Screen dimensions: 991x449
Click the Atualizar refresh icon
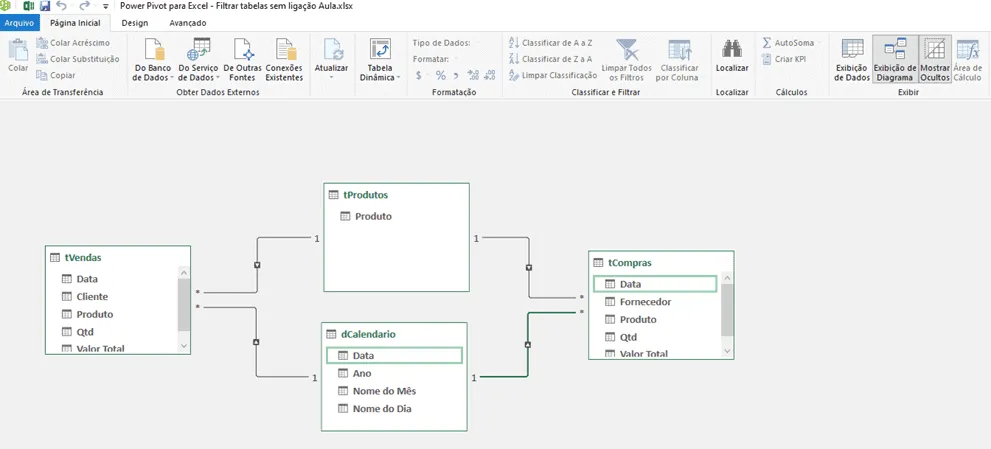tap(332, 51)
